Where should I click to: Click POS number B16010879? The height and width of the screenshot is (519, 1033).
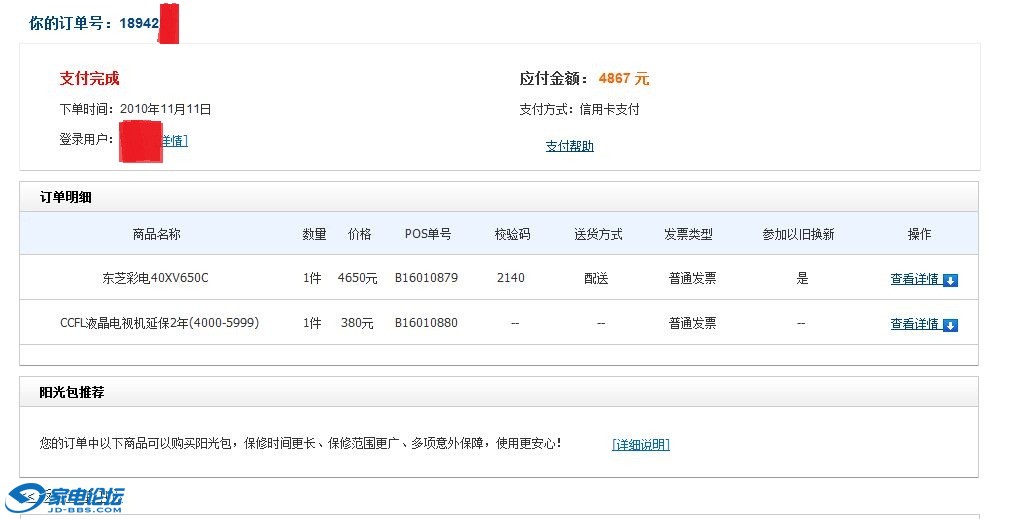pos(426,278)
